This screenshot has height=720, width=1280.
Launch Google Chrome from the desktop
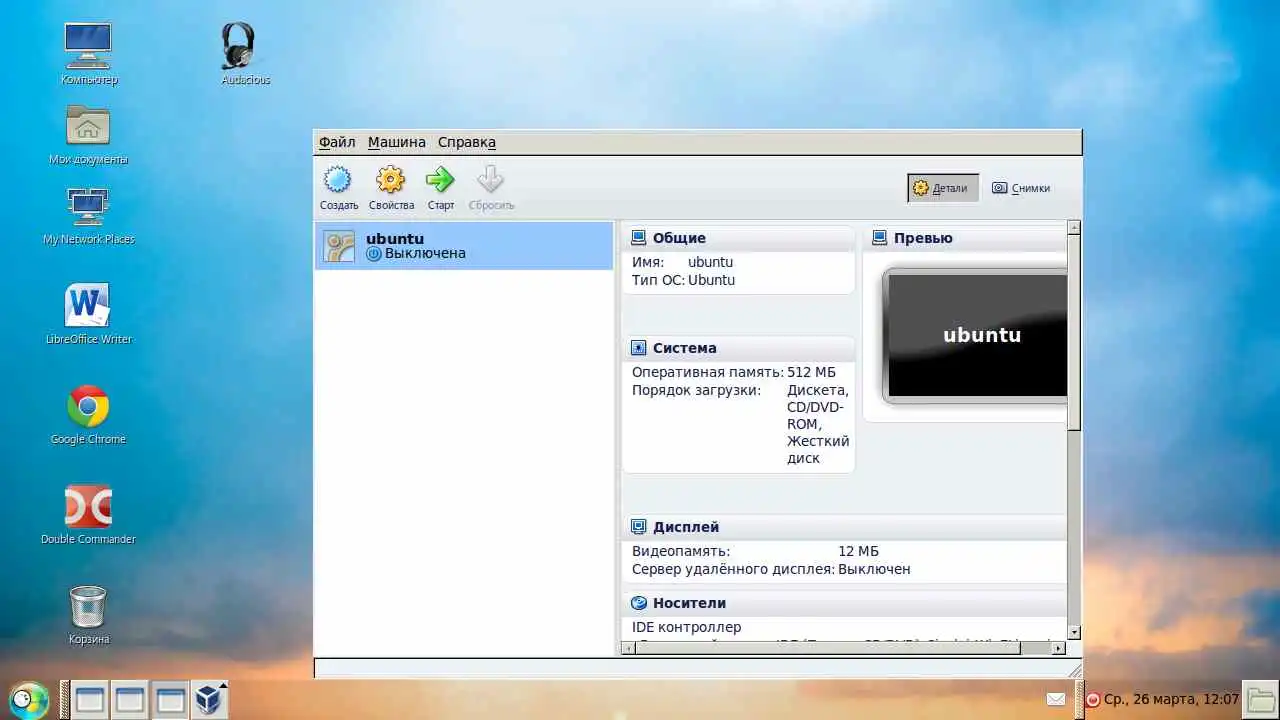[88, 406]
